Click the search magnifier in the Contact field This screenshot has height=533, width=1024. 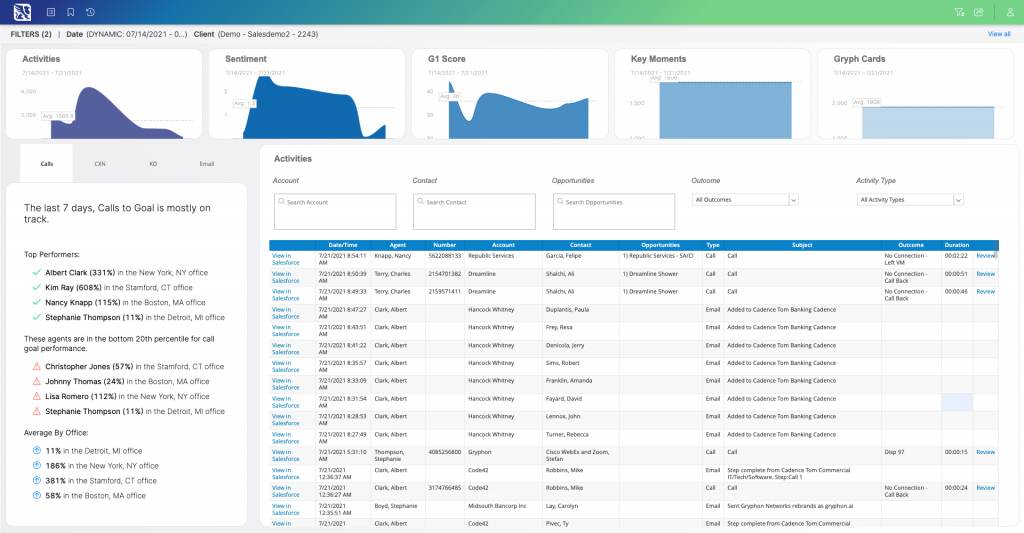421,202
